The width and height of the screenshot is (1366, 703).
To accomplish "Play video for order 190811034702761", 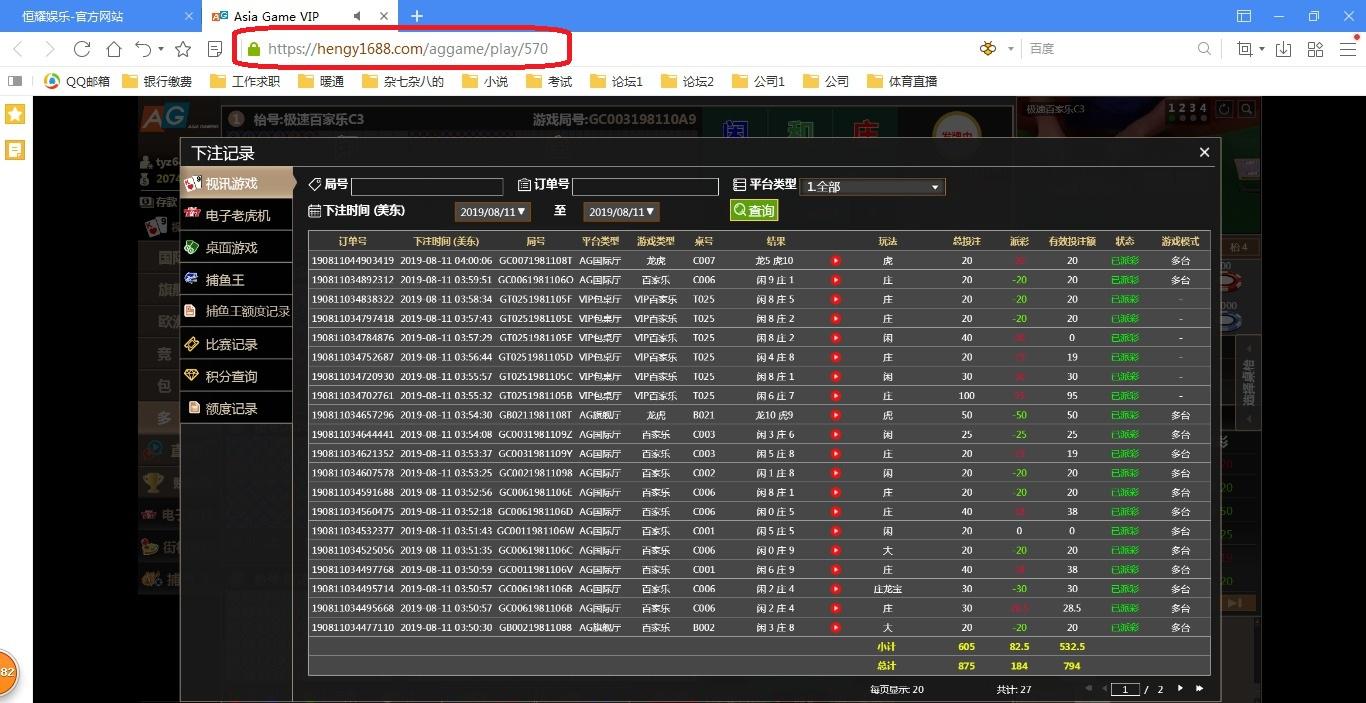I will (836, 396).
